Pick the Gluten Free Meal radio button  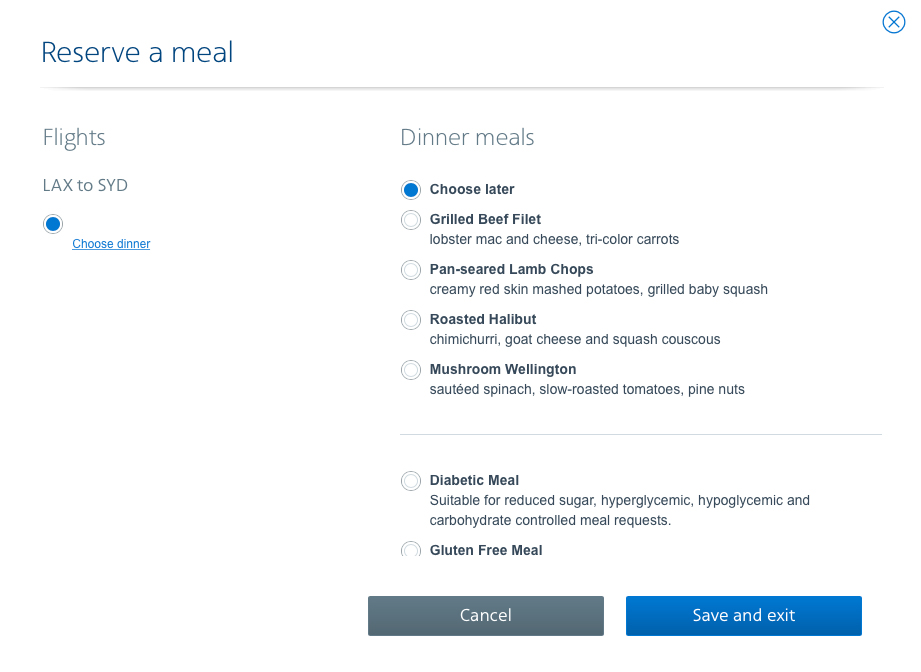pos(411,550)
